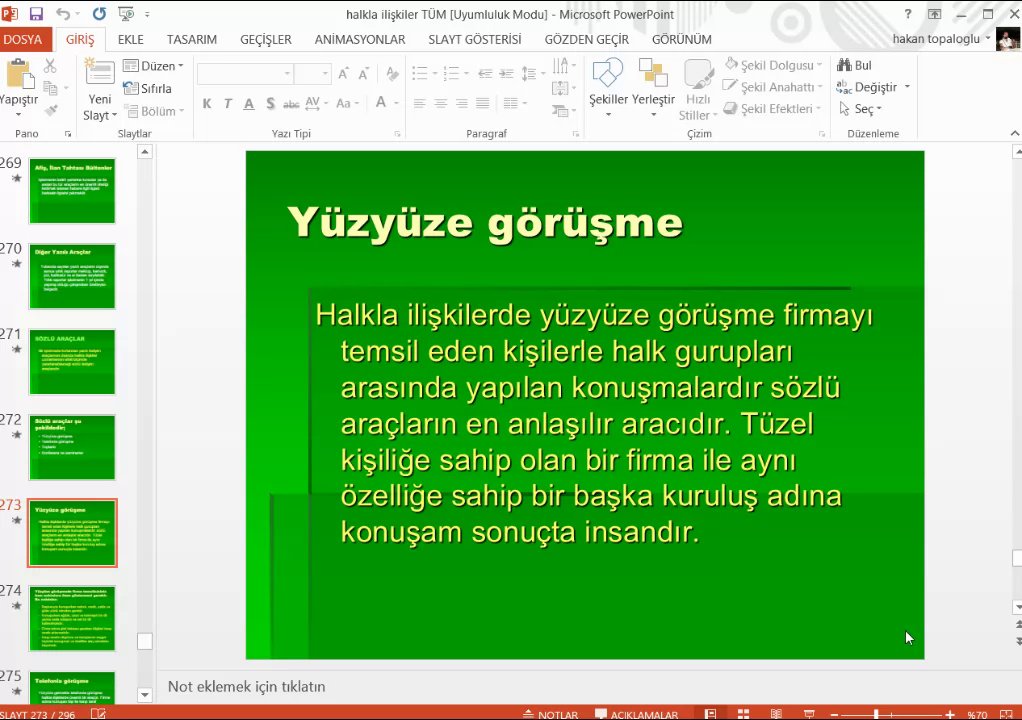Click the Cut scissors icon
Image resolution: width=1022 pixels, height=720 pixels.
pos(50,66)
